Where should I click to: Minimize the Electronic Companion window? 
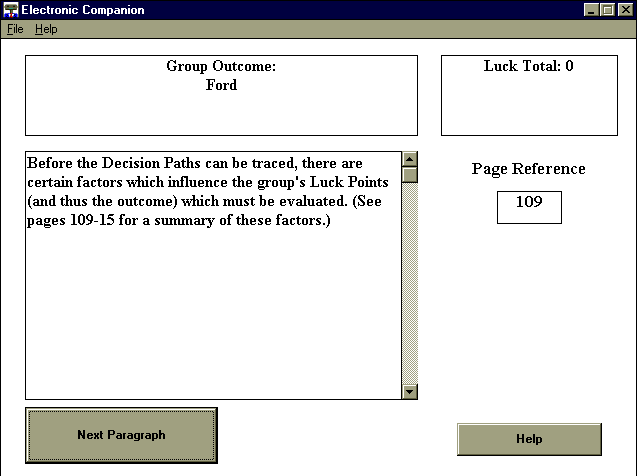tap(591, 10)
